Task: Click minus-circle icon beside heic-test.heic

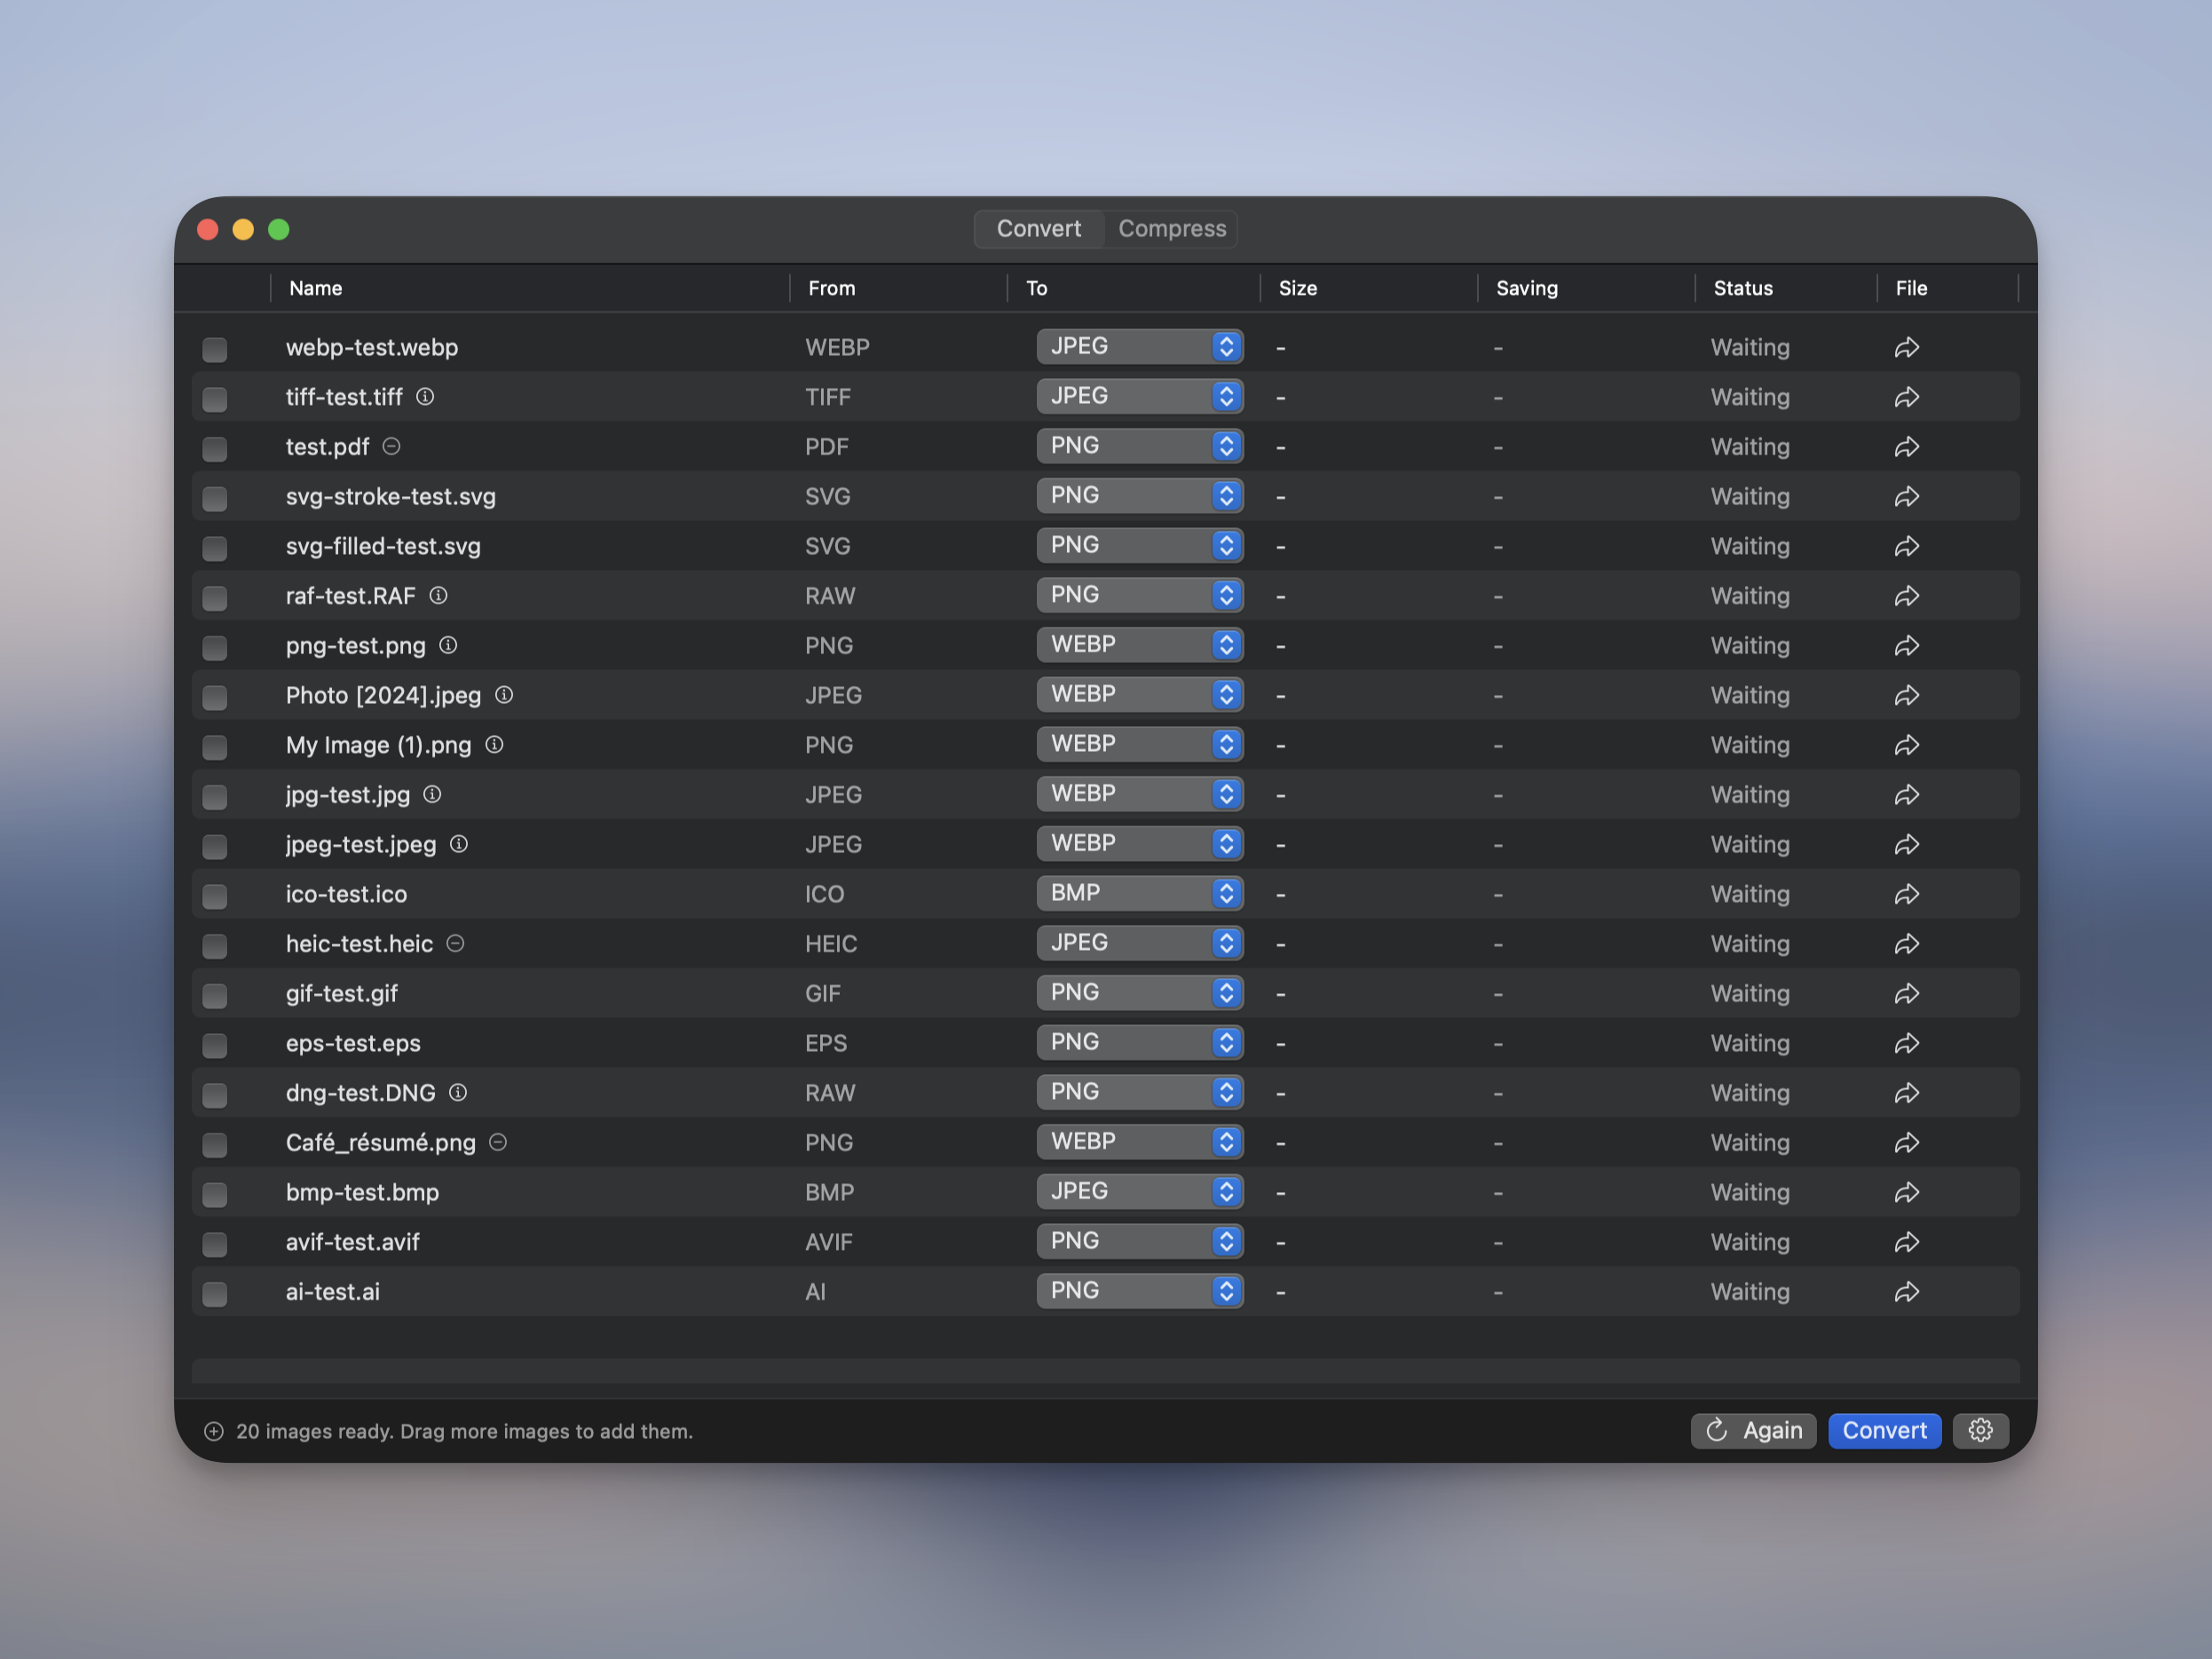Action: [x=455, y=943]
